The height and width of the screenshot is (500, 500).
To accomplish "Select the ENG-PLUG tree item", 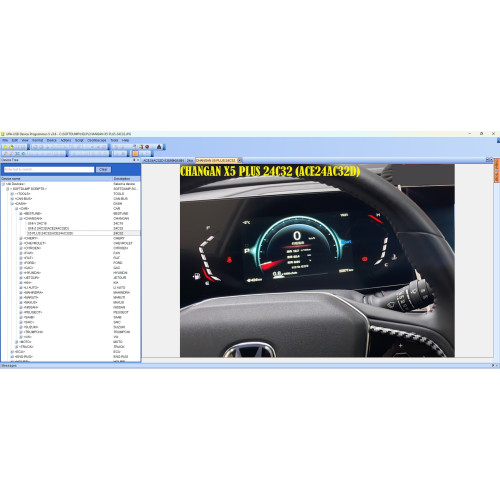I will click(x=24, y=357).
